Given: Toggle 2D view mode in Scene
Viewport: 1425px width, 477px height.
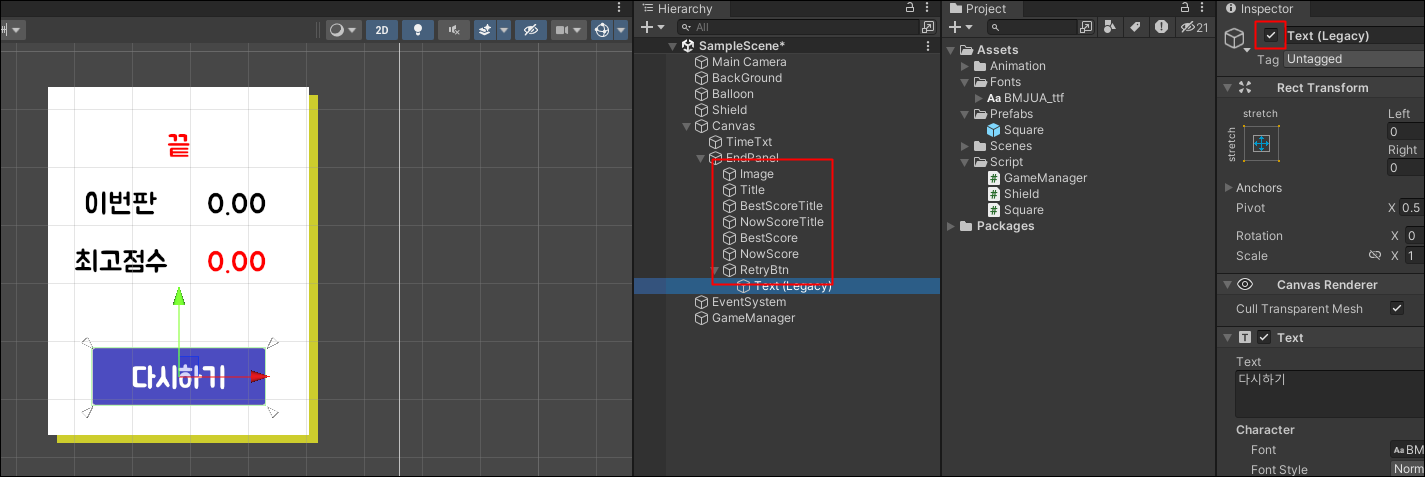Looking at the screenshot, I should [x=382, y=30].
